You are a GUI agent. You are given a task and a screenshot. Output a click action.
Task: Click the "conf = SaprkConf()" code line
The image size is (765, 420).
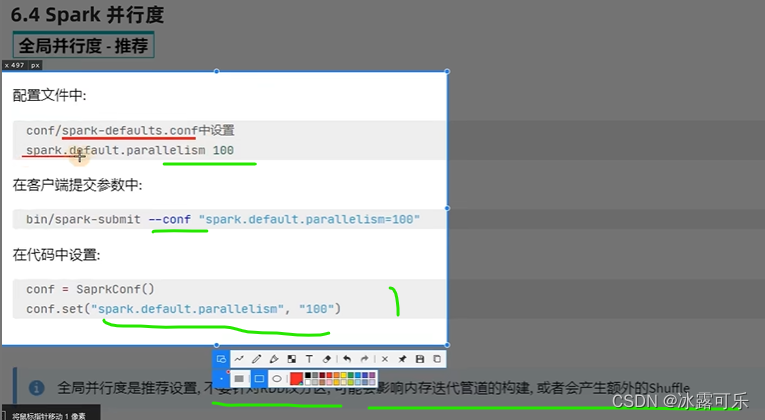(x=90, y=289)
